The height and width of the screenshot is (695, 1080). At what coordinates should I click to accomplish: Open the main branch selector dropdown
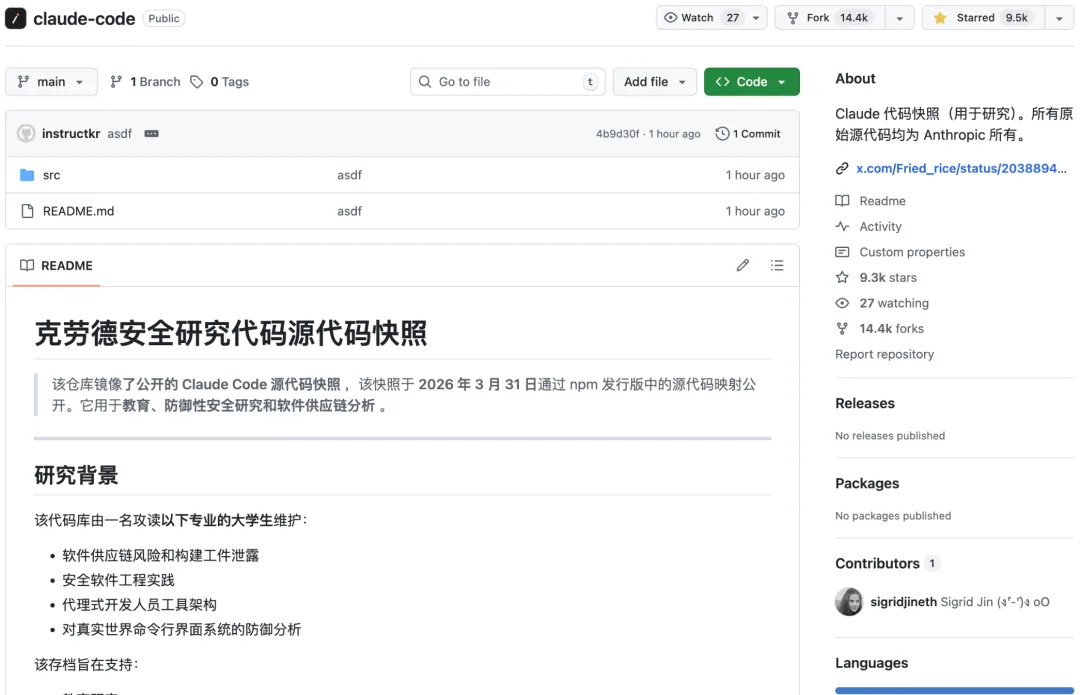pyautogui.click(x=51, y=81)
